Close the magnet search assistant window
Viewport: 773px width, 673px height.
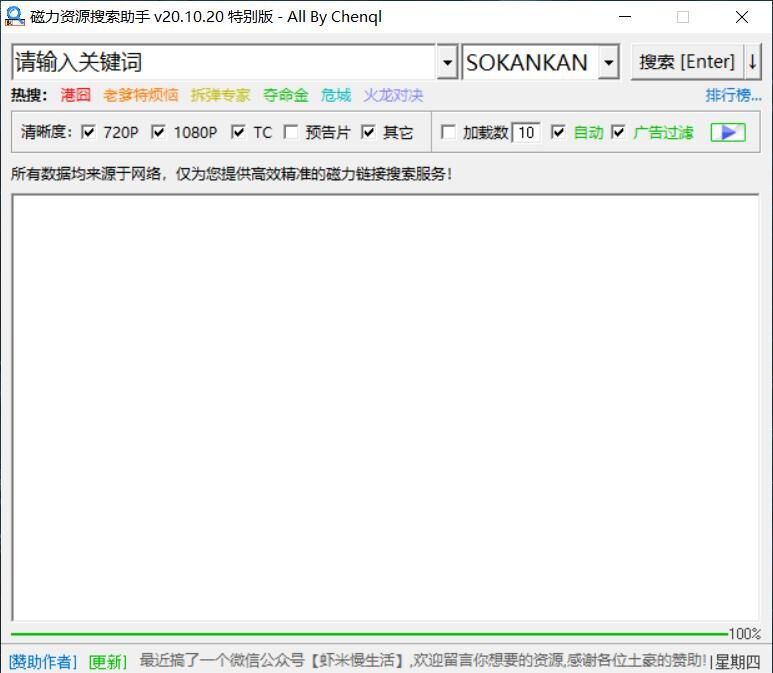tap(742, 17)
